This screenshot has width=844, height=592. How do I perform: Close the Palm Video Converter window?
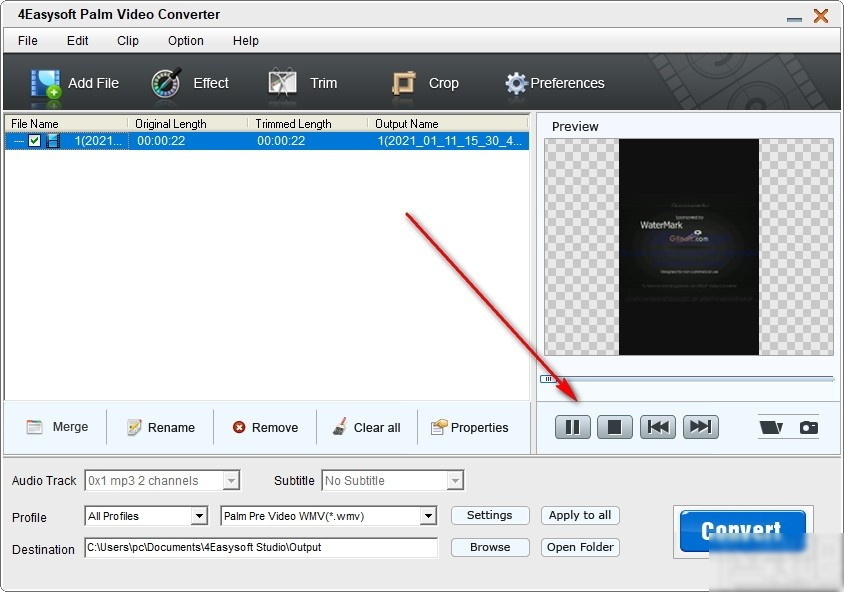pyautogui.click(x=821, y=16)
